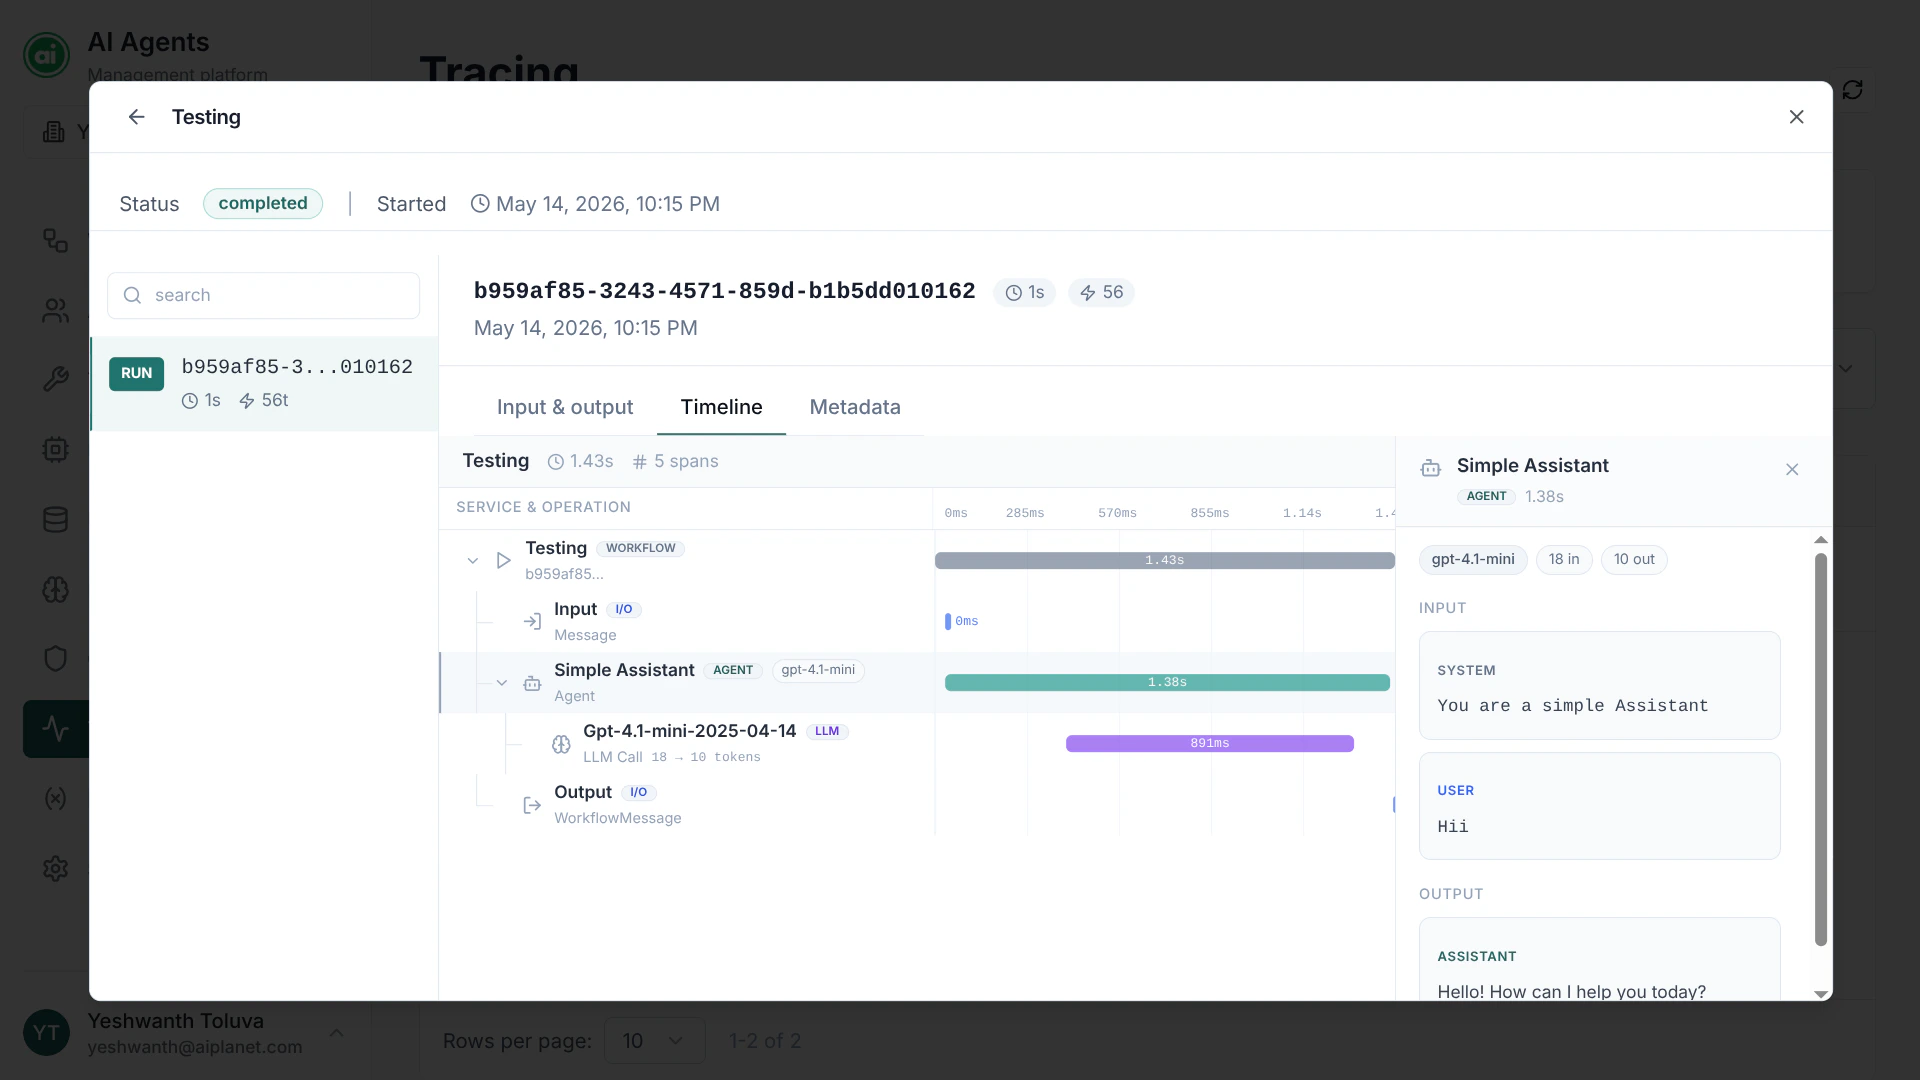Select the 1.38s agent timeline bar
Image resolution: width=1920 pixels, height=1080 pixels.
tap(1167, 683)
